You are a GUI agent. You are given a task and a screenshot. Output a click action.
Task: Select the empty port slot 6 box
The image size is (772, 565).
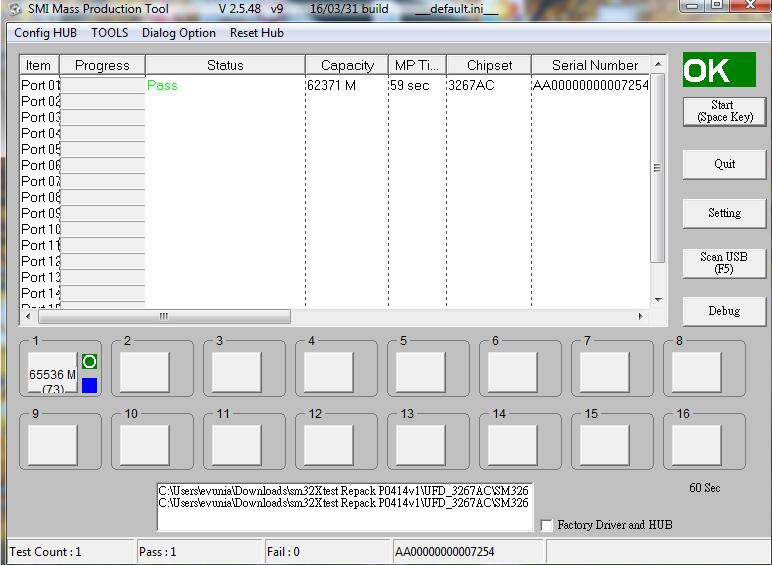(x=513, y=372)
